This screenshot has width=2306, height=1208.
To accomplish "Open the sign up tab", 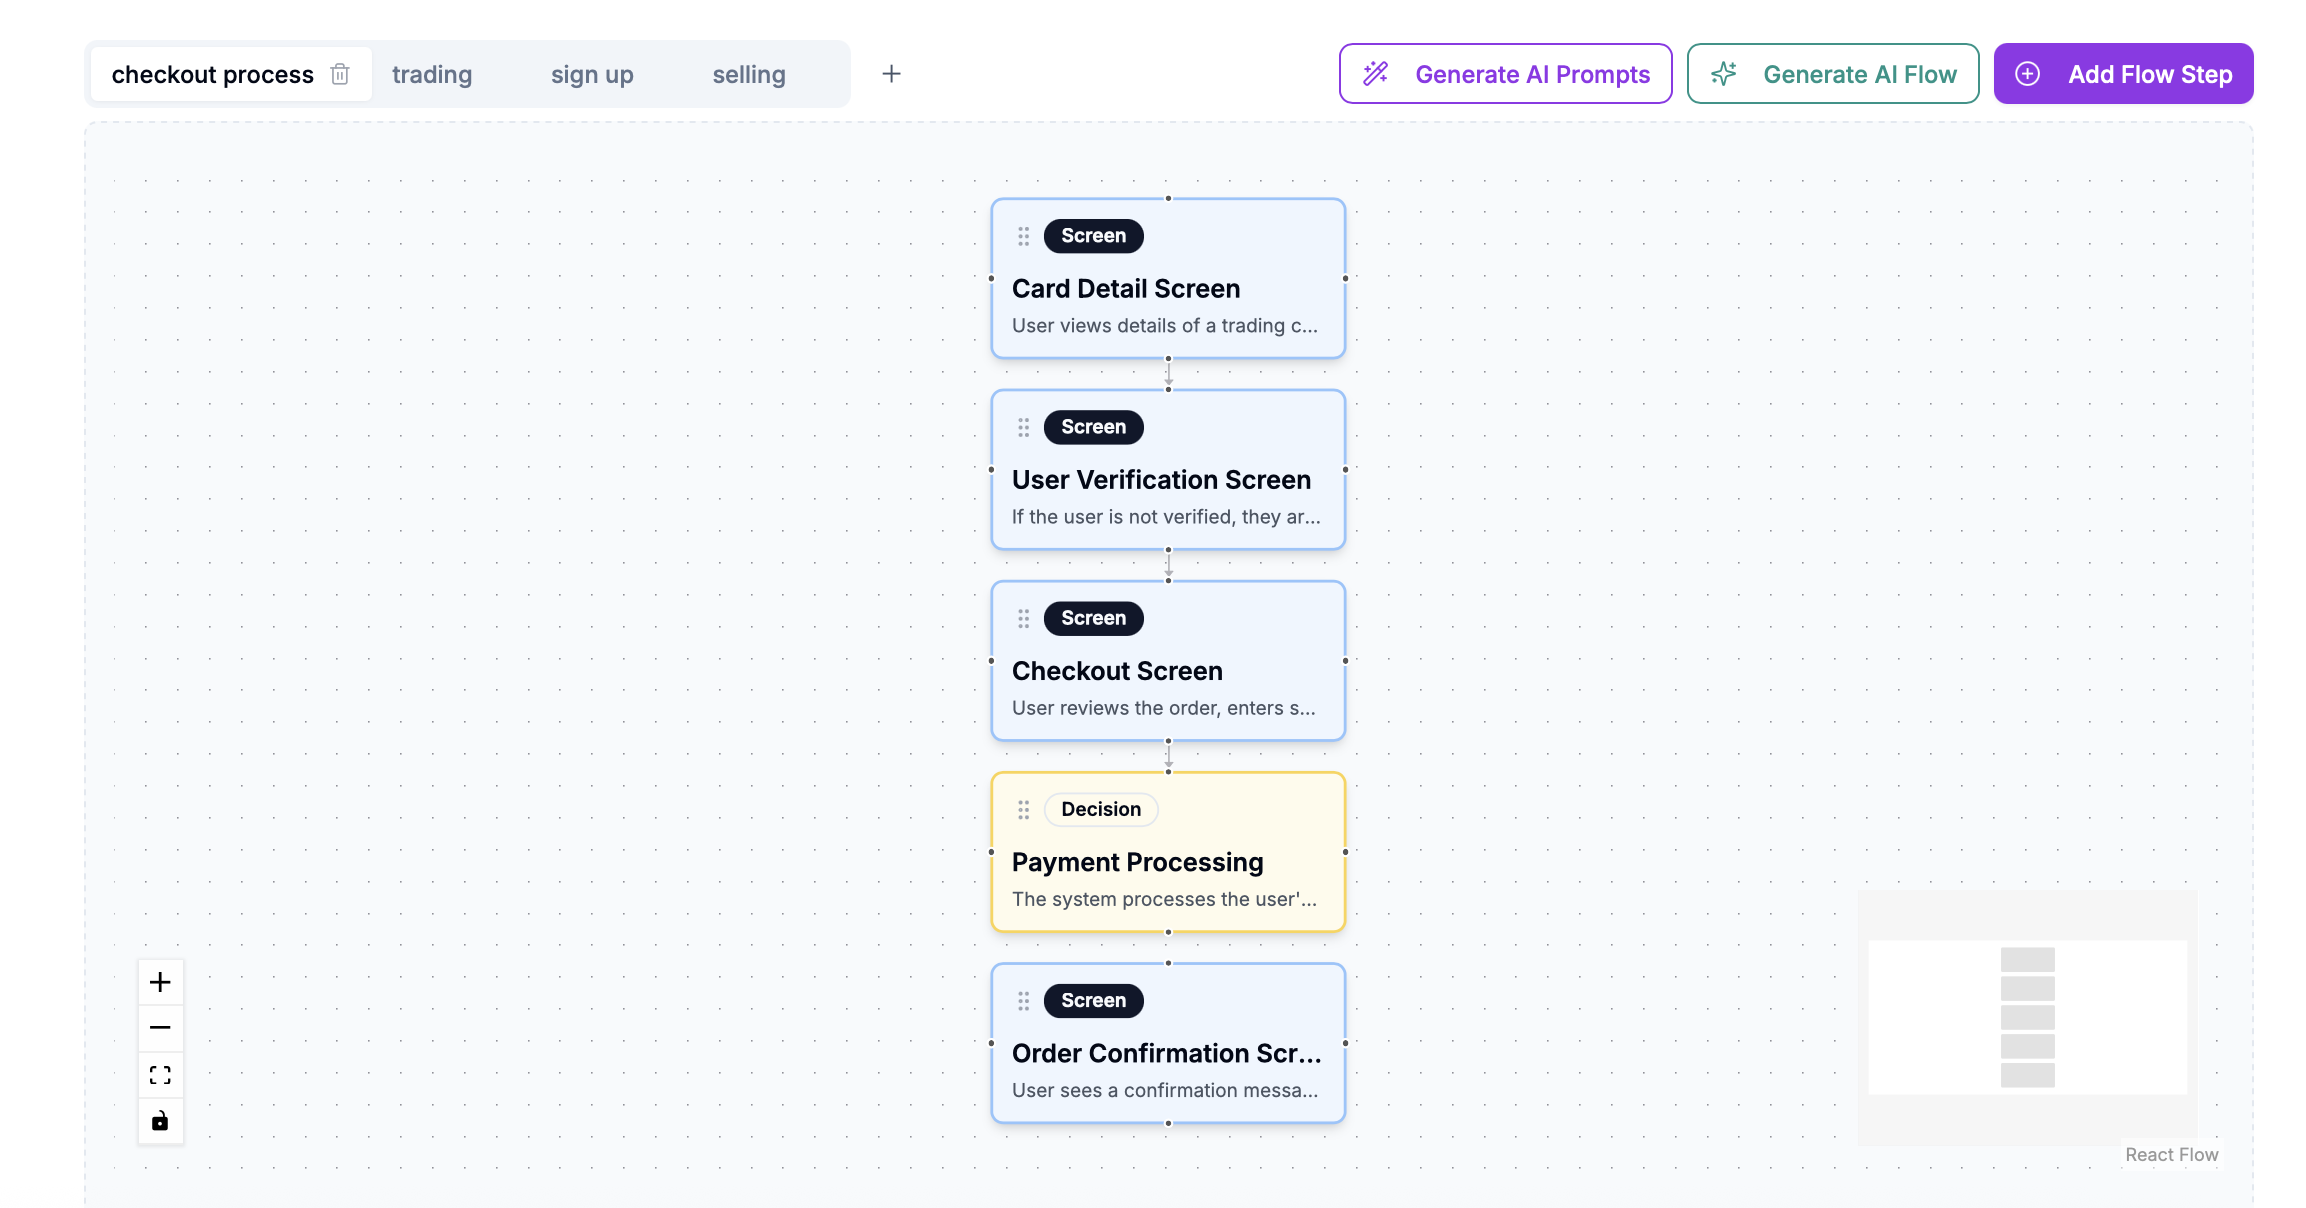I will (x=592, y=74).
